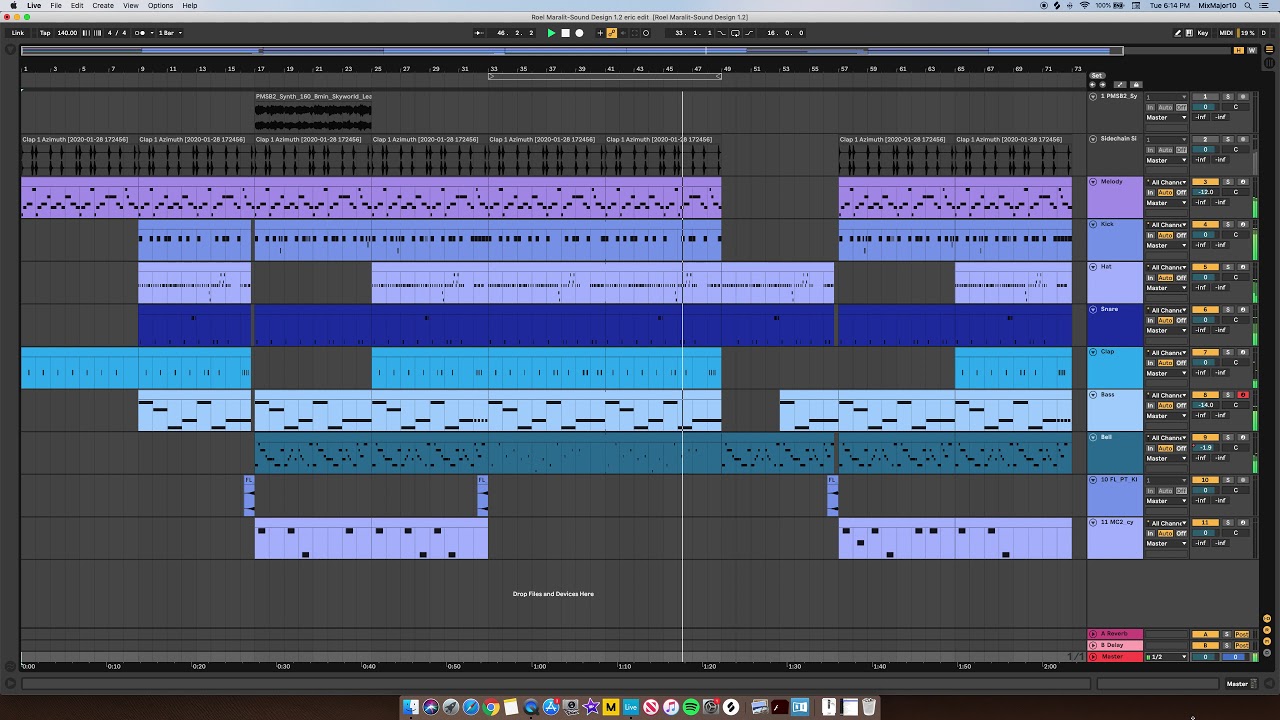Viewport: 1280px width, 720px height.
Task: Select the A Reverb return track
Action: 1115,634
